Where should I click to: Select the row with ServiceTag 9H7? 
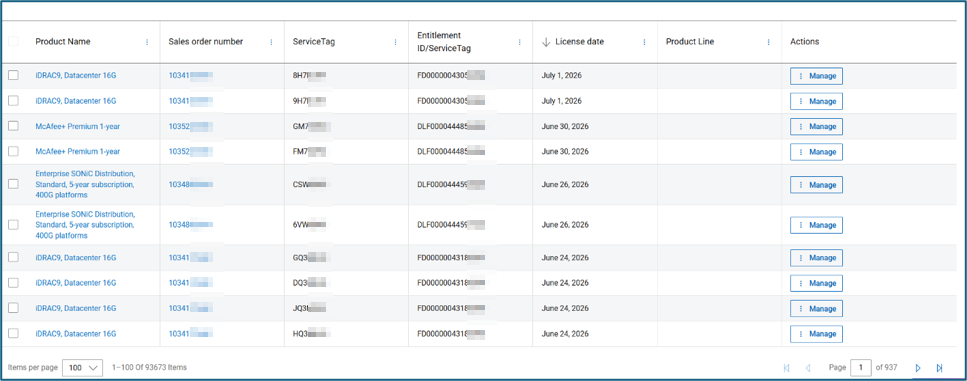point(14,100)
